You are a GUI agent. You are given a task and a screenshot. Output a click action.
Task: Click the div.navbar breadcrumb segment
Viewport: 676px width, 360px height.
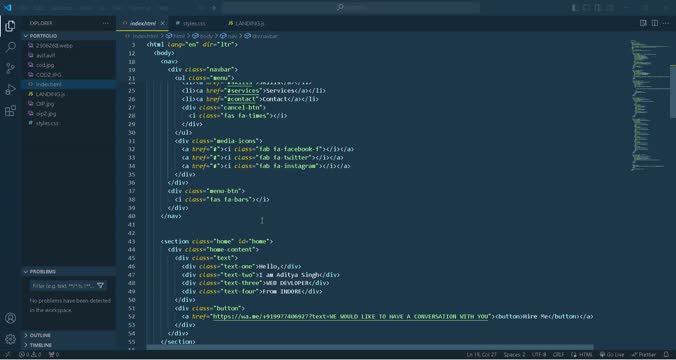pyautogui.click(x=262, y=36)
